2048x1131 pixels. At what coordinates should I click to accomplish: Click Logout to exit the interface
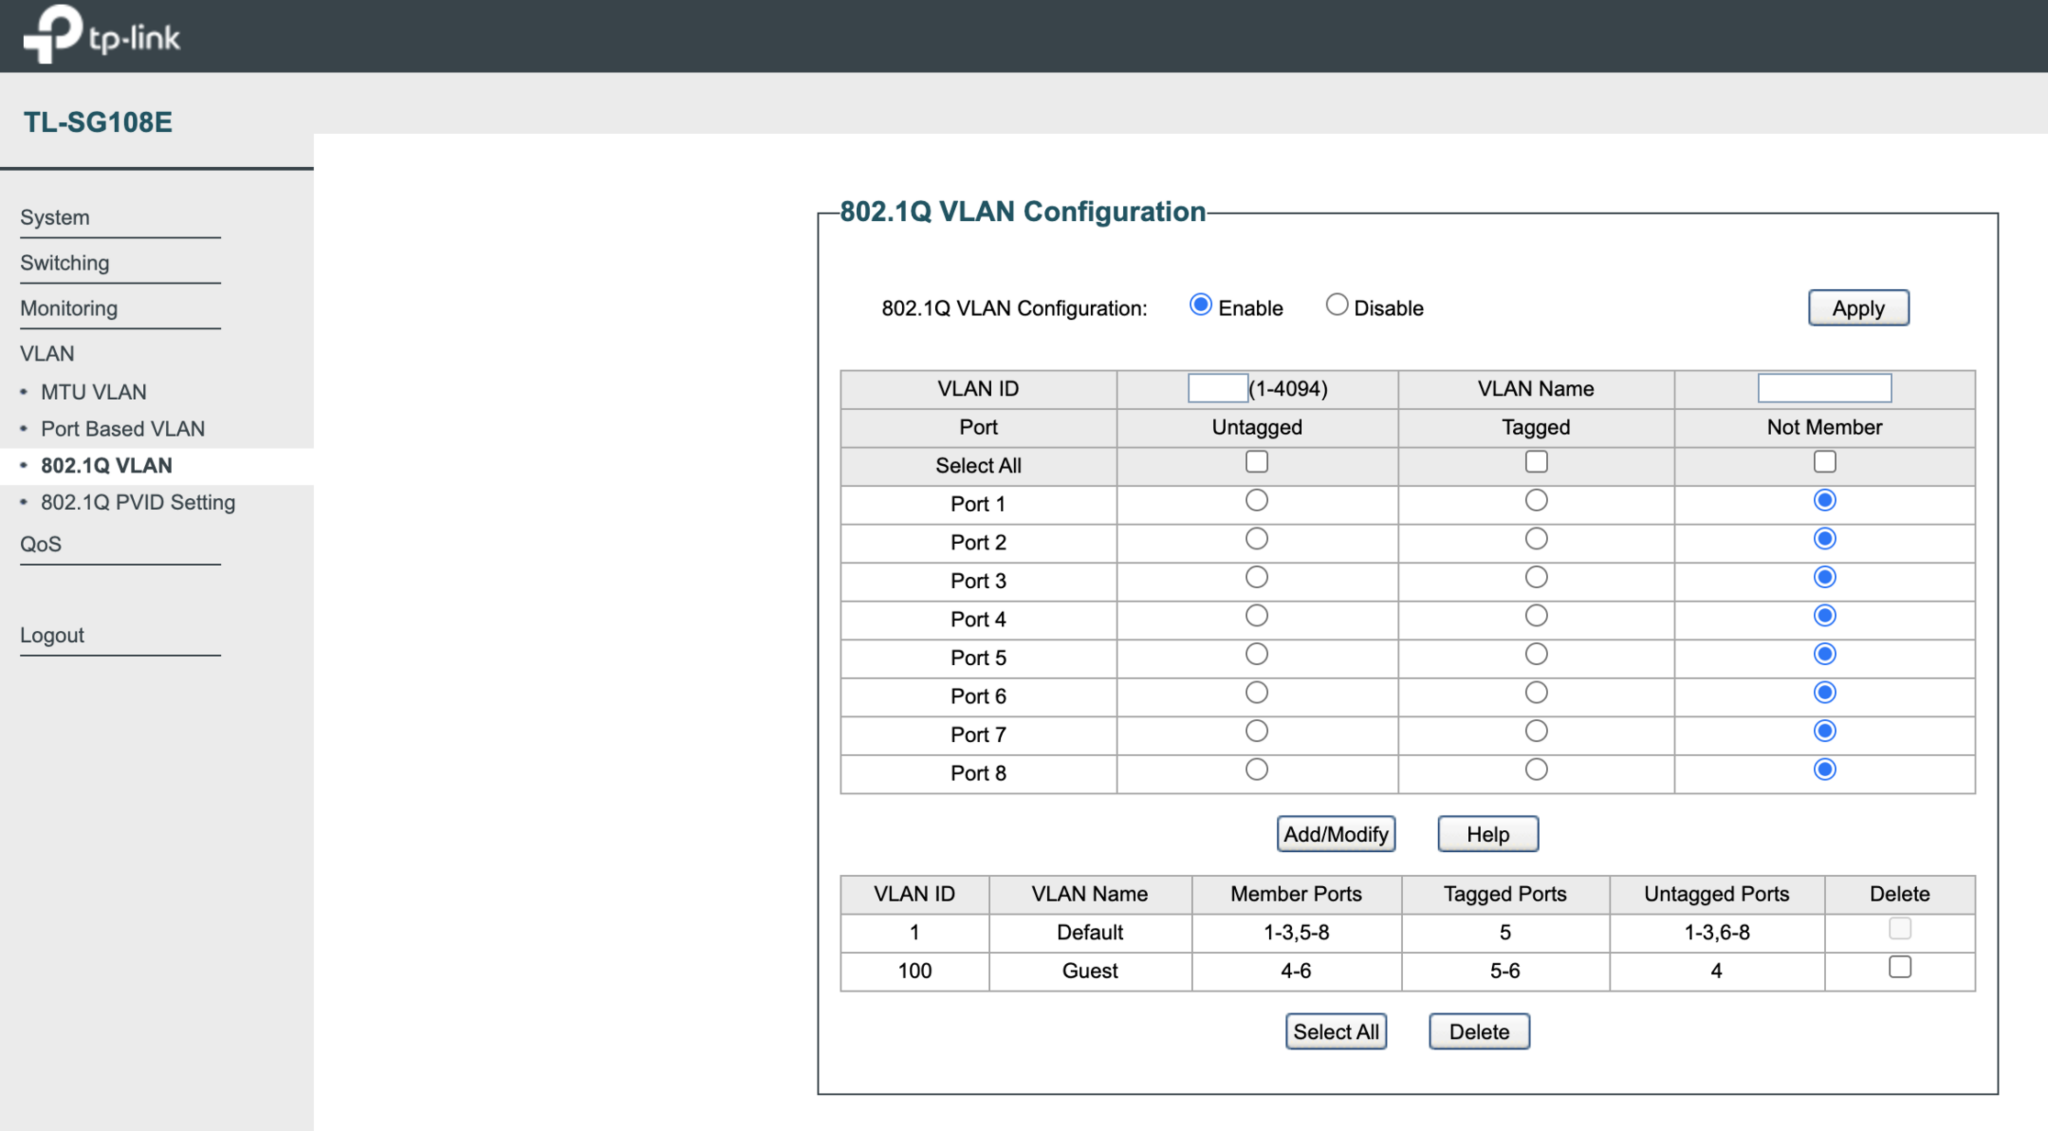(x=53, y=634)
